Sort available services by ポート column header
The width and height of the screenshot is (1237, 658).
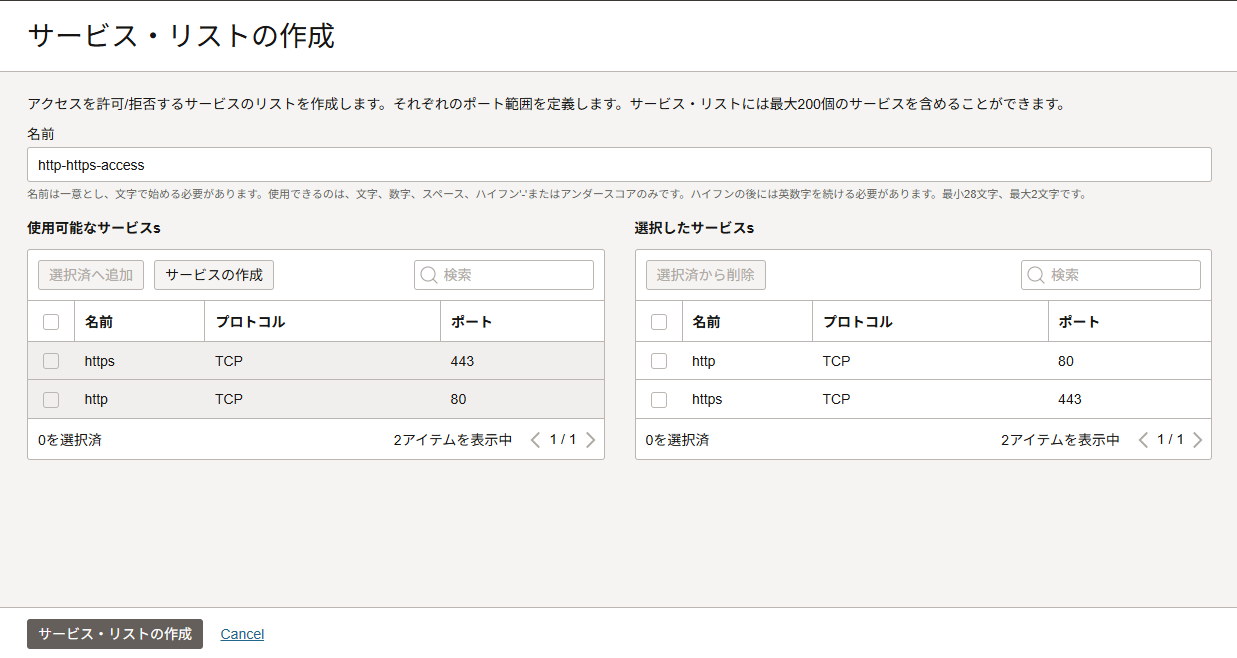[x=471, y=322]
